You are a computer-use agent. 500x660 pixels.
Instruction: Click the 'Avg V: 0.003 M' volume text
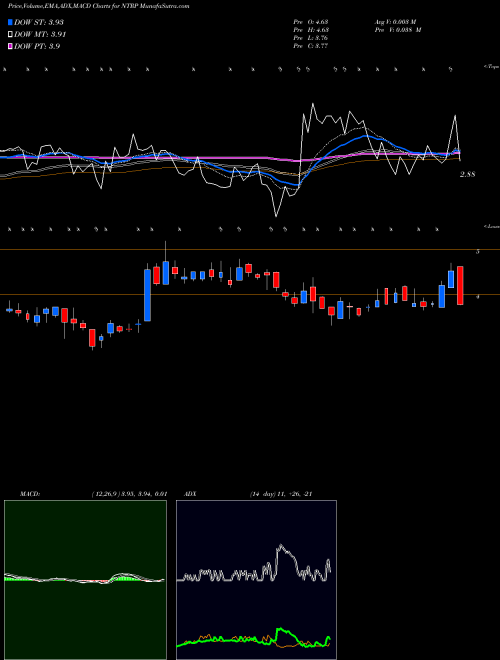coord(395,22)
